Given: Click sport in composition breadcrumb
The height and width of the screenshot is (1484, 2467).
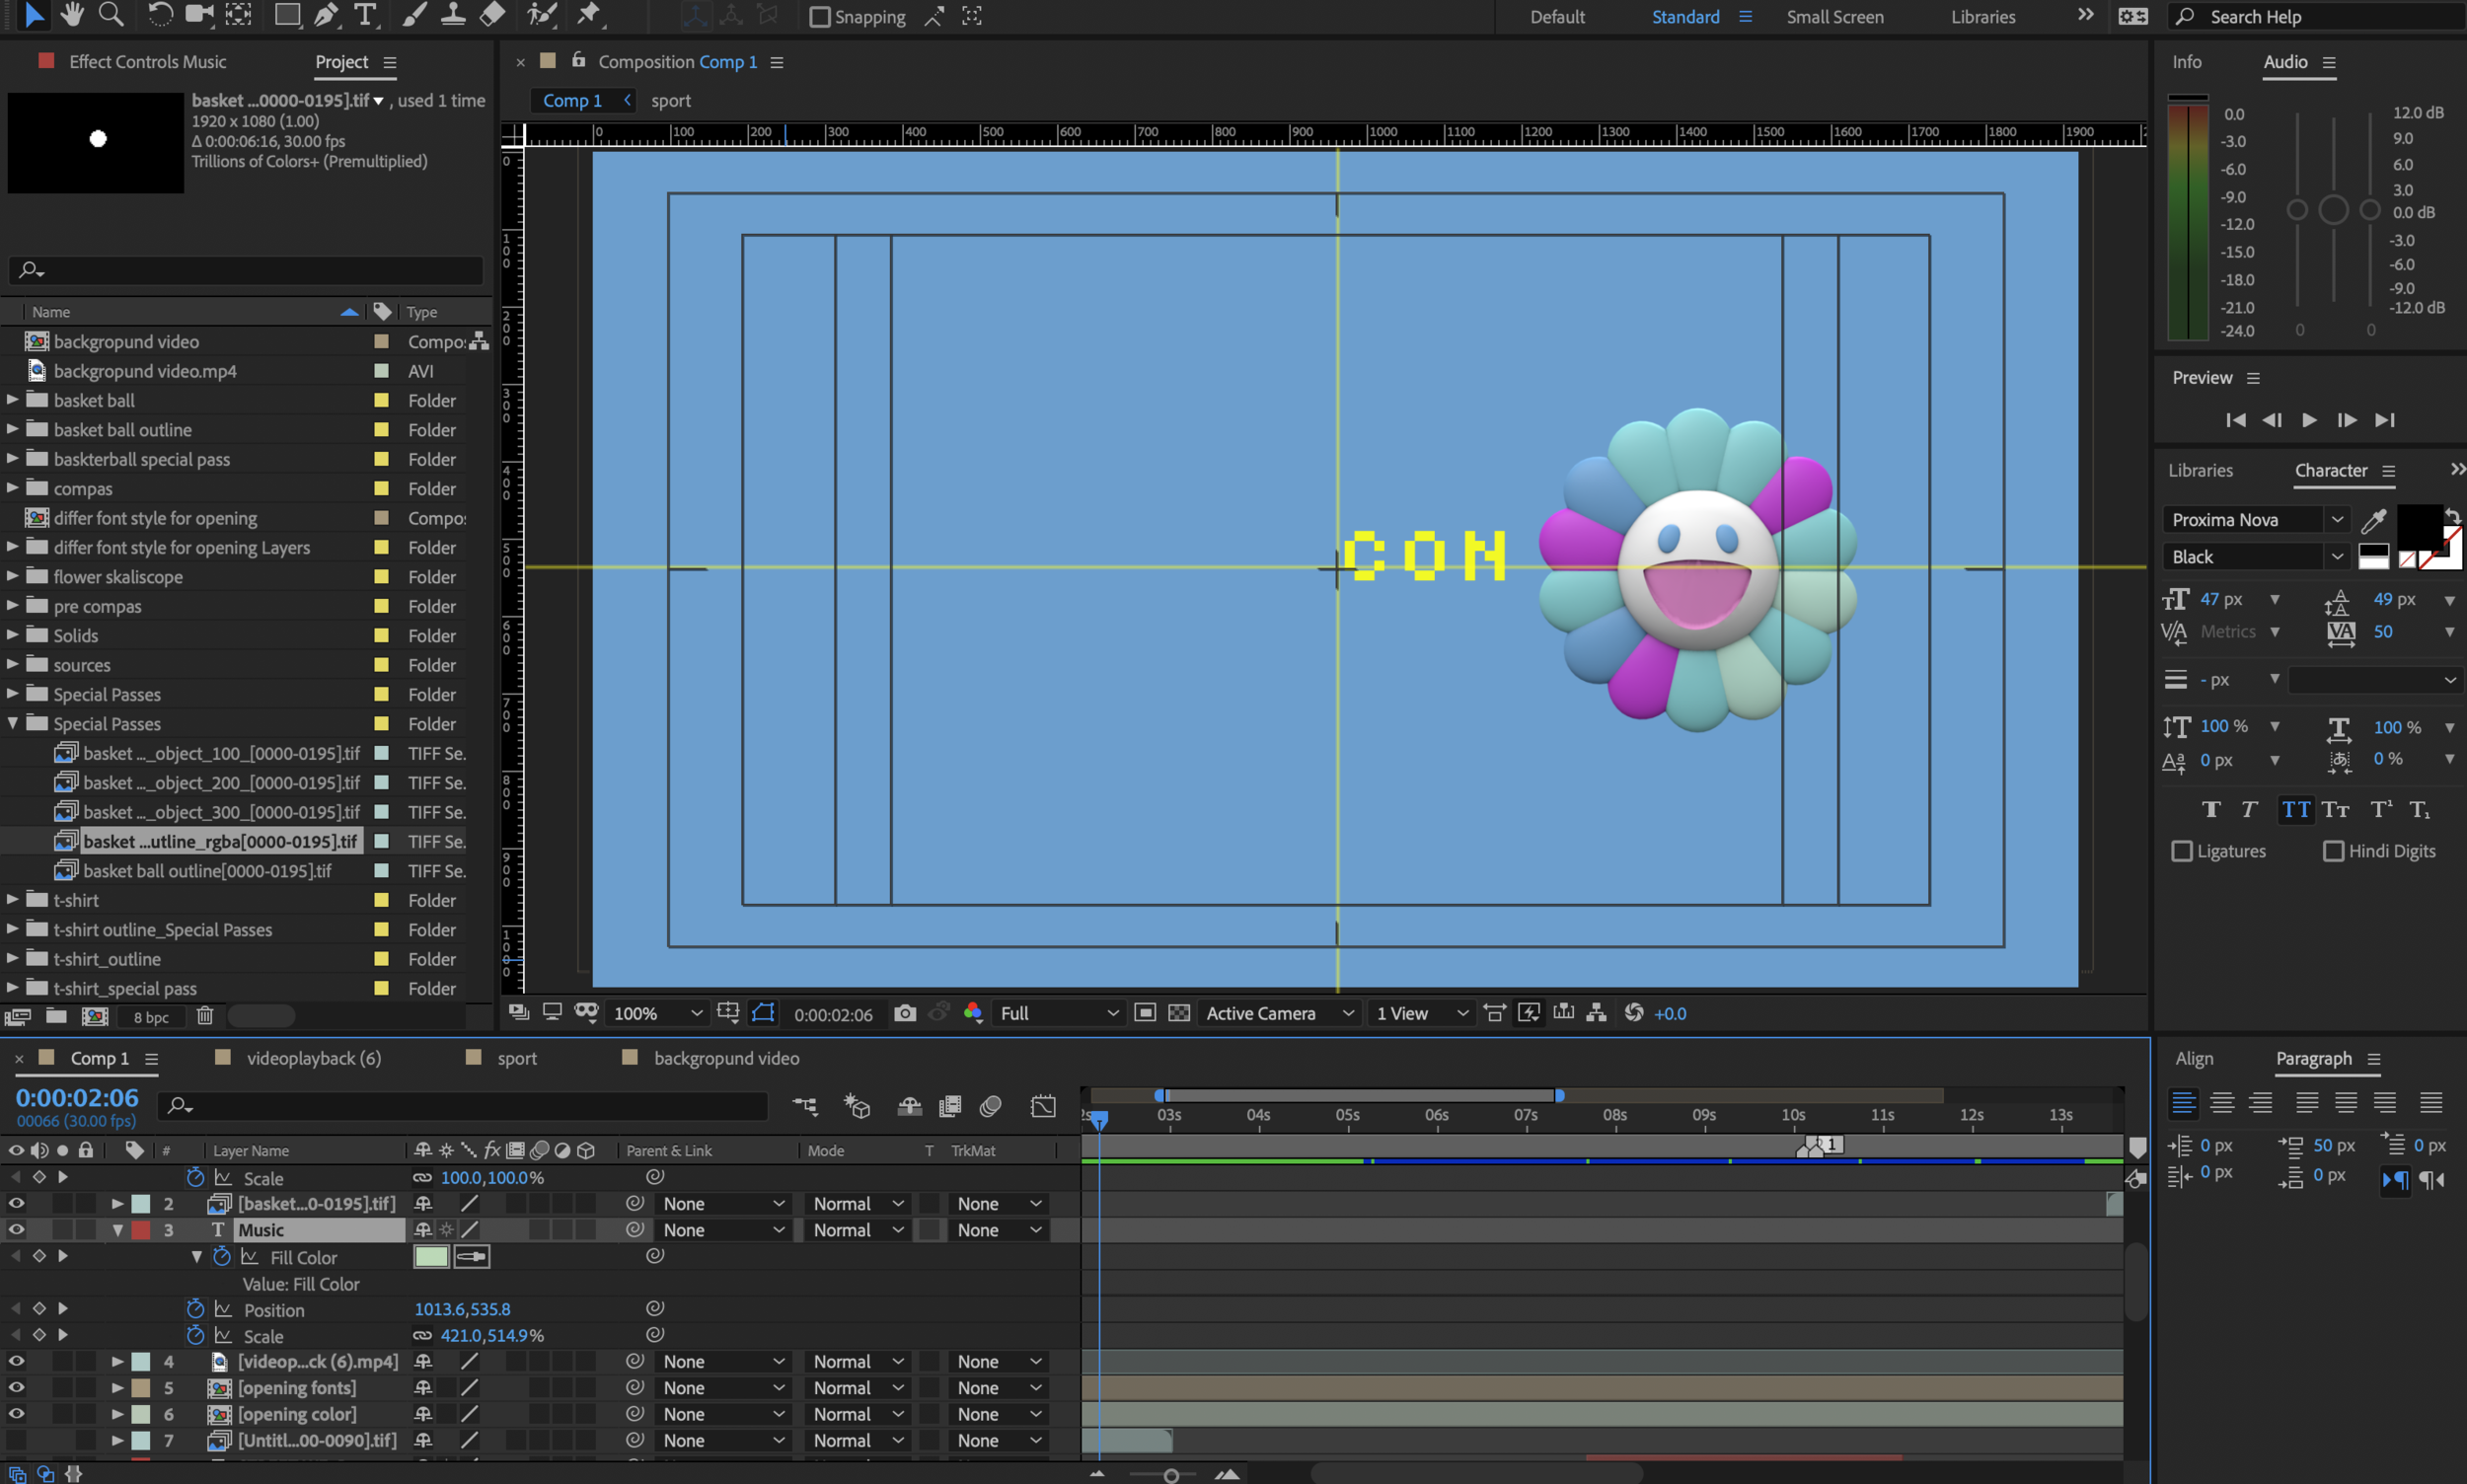Looking at the screenshot, I should click(670, 100).
